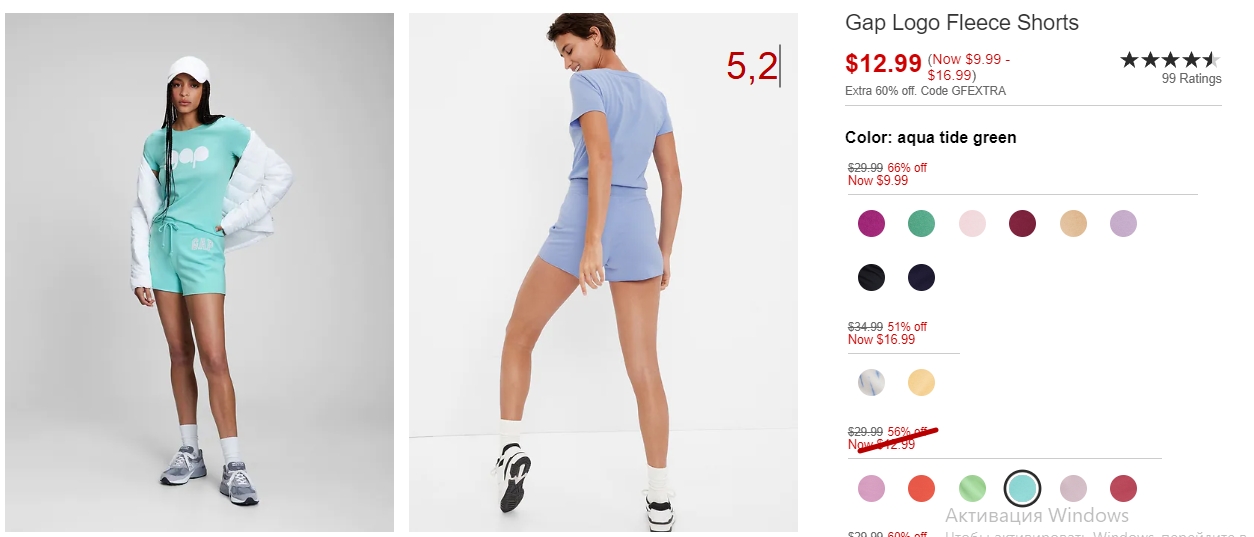Select the dark navy color swatch
The width and height of the screenshot is (1254, 537).
[x=921, y=278]
